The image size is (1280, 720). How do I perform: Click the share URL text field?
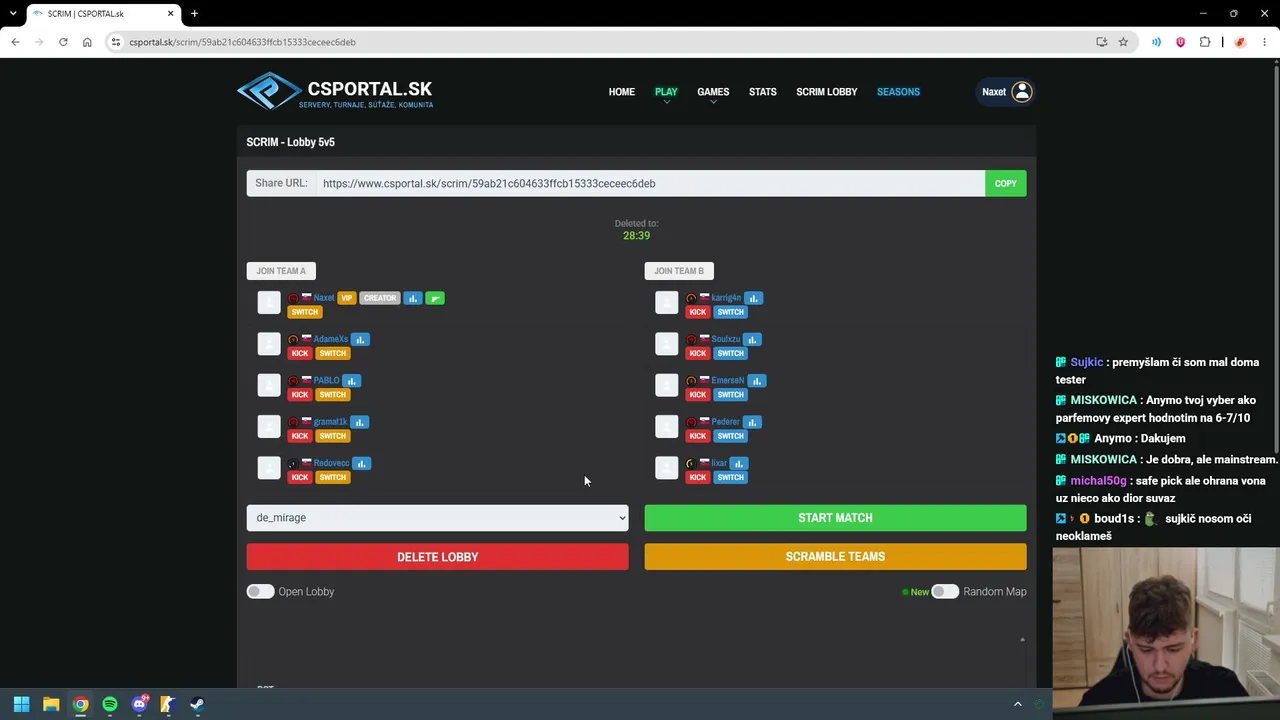coord(651,184)
